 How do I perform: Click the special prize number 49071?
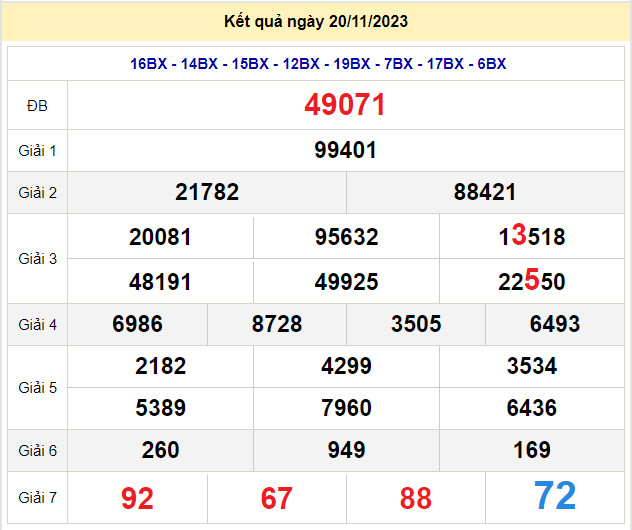coord(345,105)
